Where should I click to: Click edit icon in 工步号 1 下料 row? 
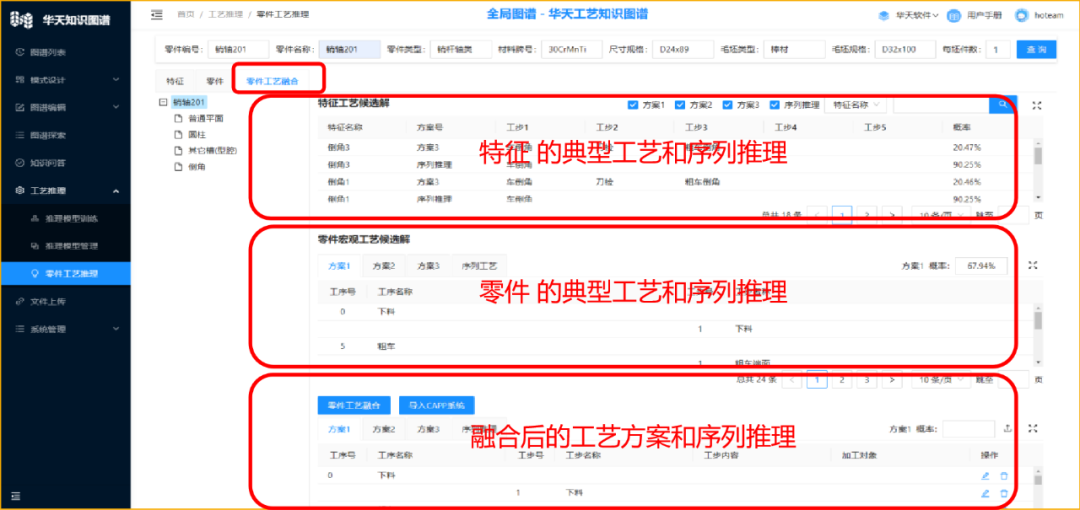pyautogui.click(x=986, y=493)
